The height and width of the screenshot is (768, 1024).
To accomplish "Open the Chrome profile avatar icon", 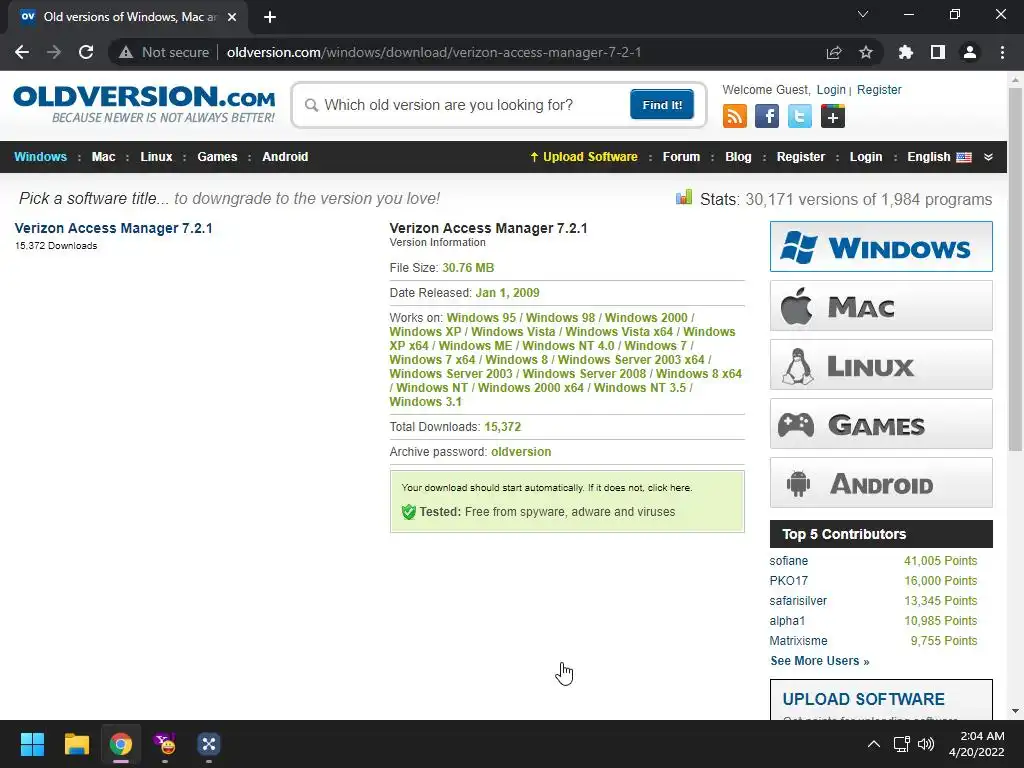I will coord(970,52).
